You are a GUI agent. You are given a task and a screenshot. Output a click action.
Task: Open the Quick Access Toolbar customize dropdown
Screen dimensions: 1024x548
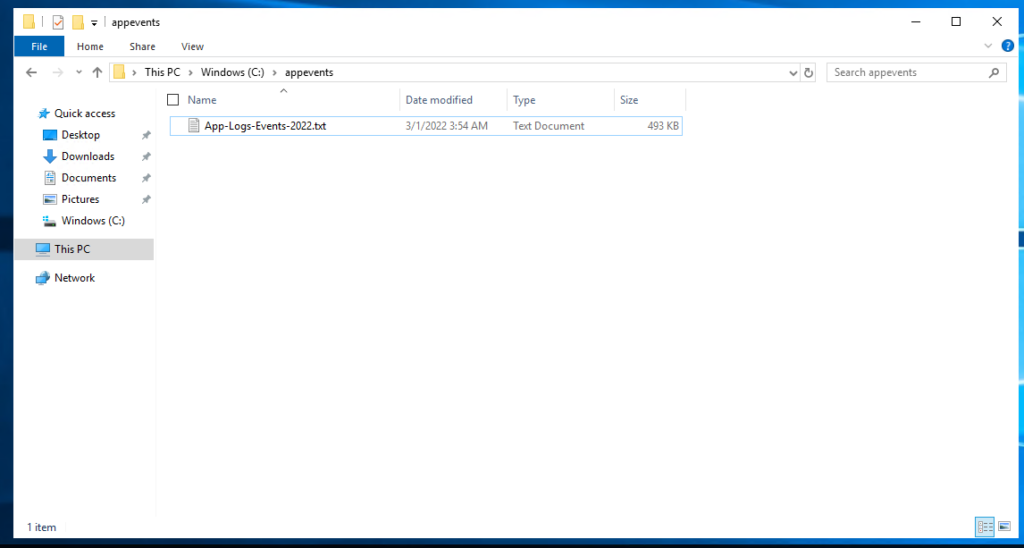pyautogui.click(x=94, y=22)
